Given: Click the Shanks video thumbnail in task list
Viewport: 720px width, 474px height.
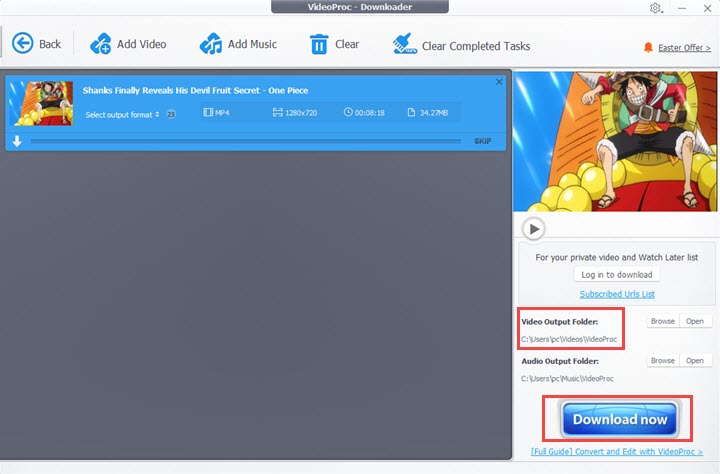Looking at the screenshot, I should 41,103.
